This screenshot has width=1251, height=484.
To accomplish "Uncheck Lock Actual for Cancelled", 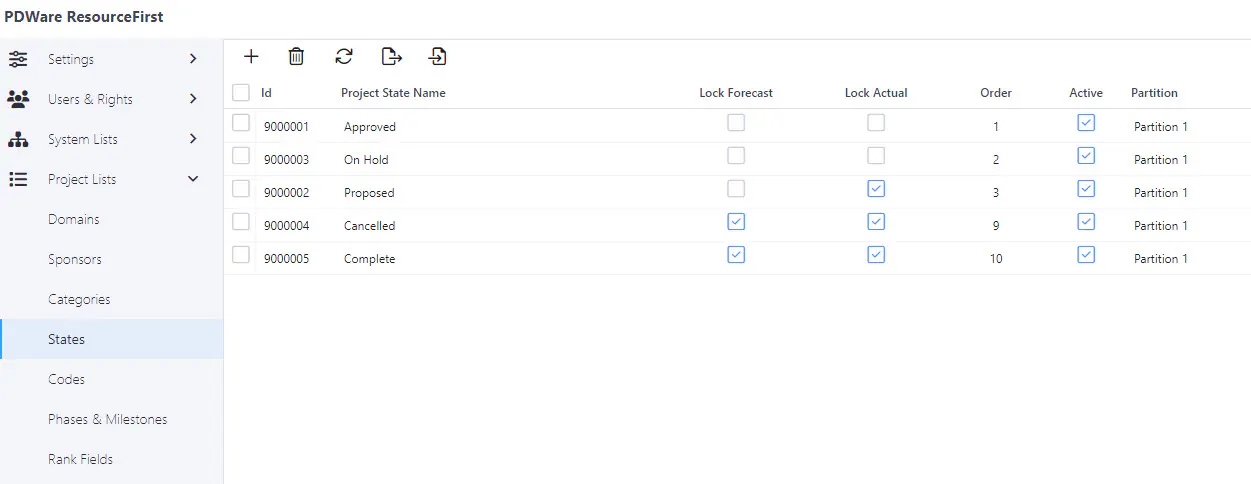I will pos(876,222).
